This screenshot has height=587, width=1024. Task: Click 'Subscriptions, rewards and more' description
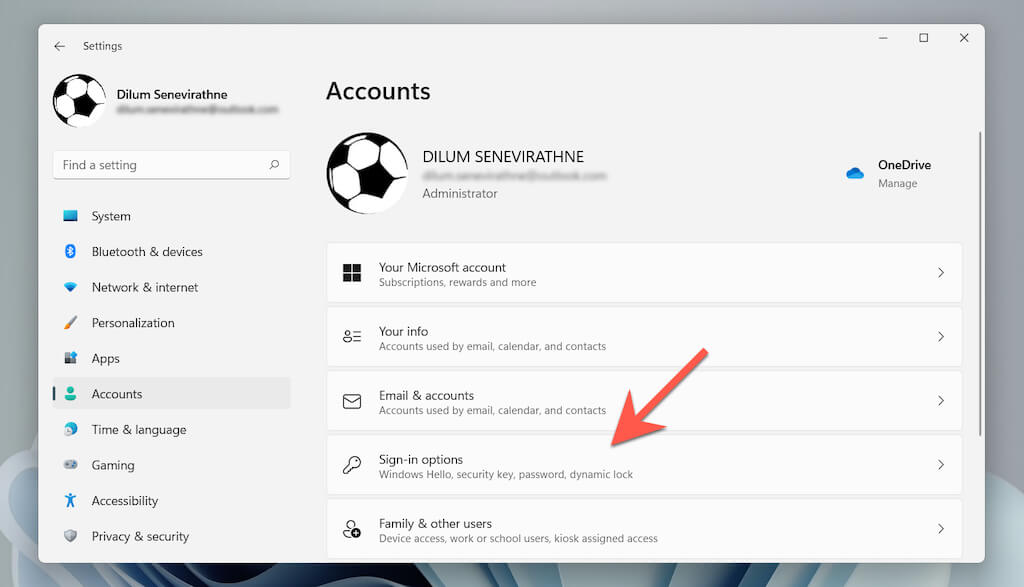[x=457, y=282]
